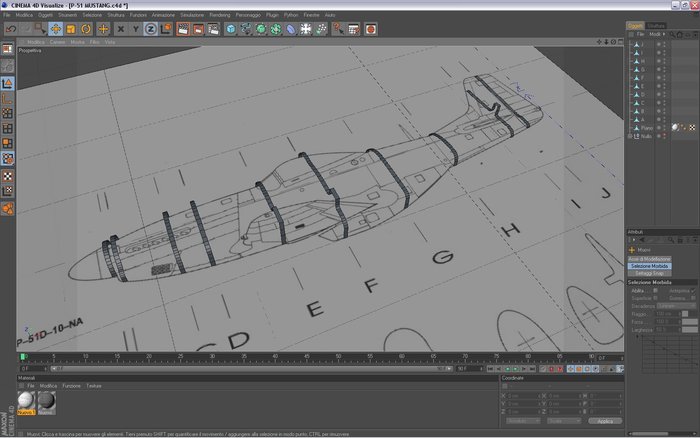Open the Rendering menu
The height and width of the screenshot is (438, 700).
pos(220,15)
